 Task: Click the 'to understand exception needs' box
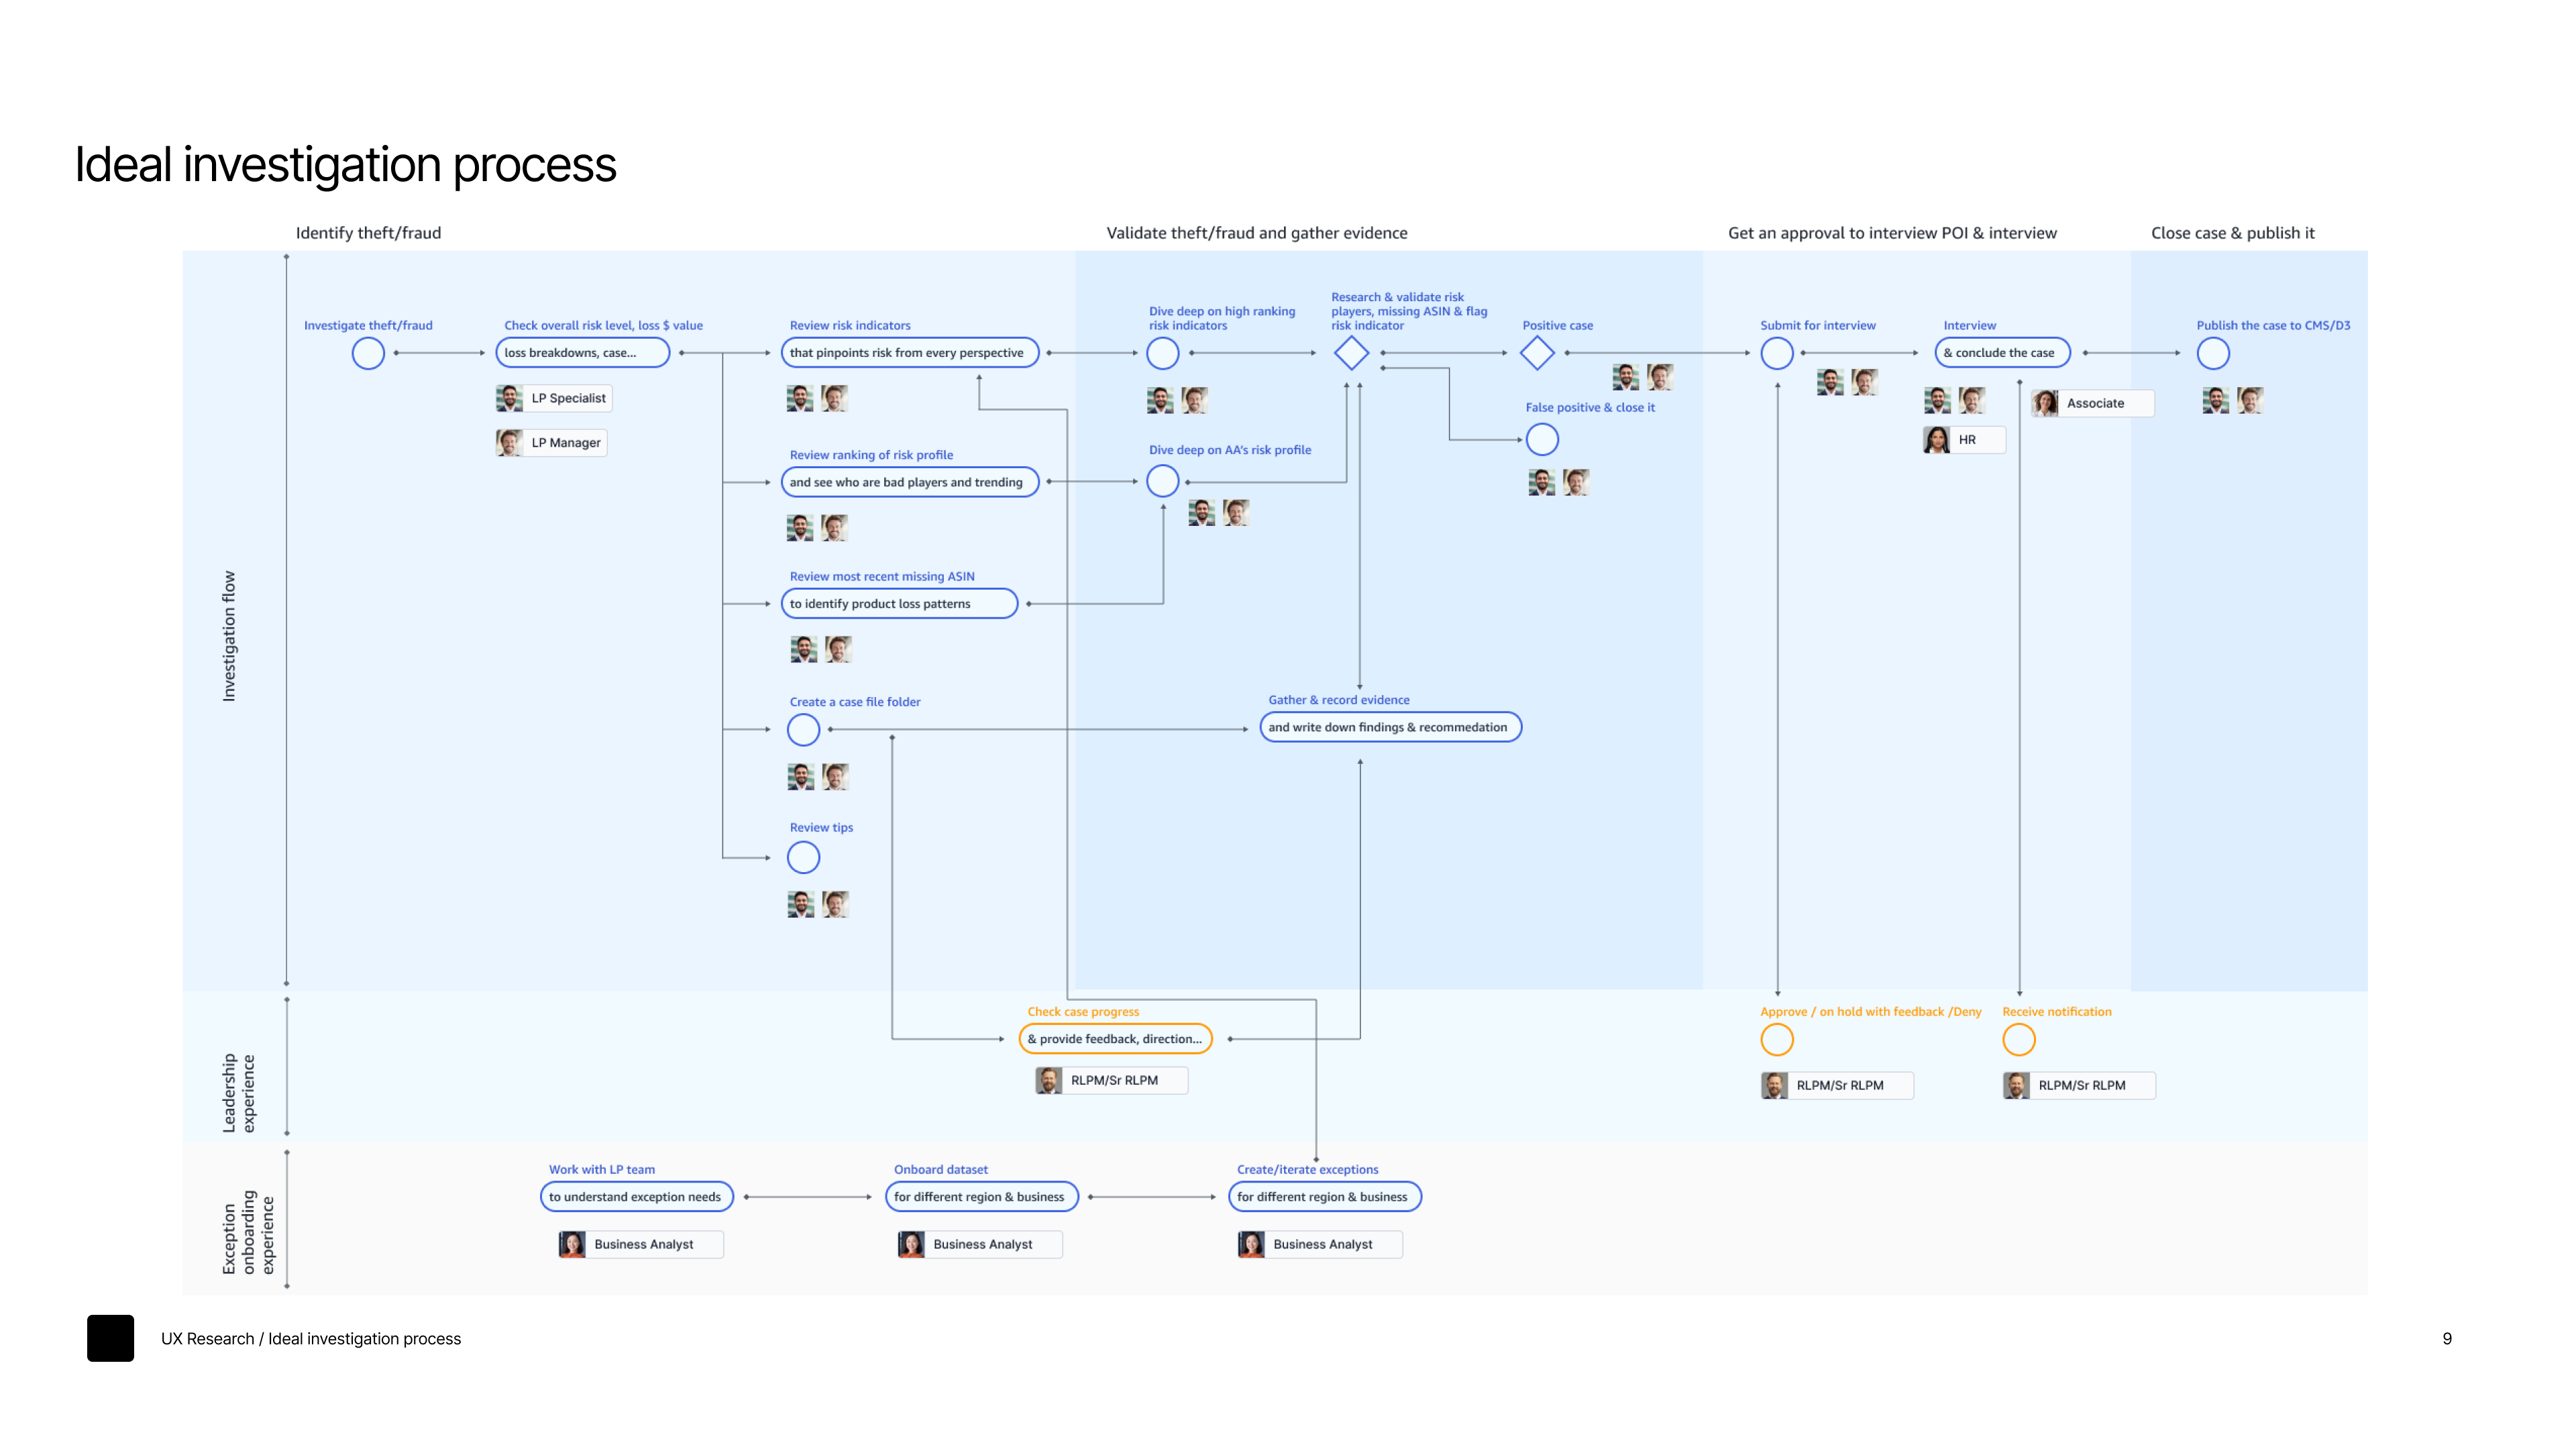click(636, 1197)
